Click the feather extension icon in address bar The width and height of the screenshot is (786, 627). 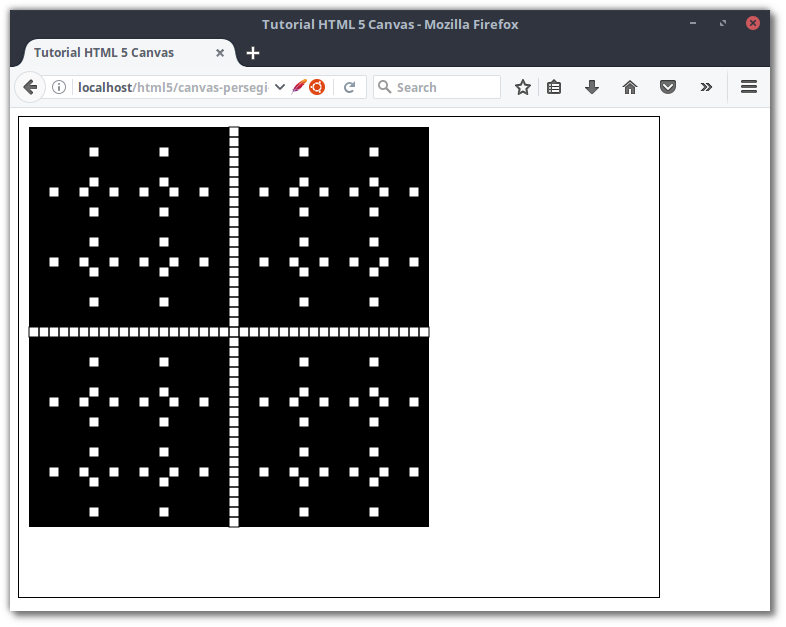tap(299, 87)
